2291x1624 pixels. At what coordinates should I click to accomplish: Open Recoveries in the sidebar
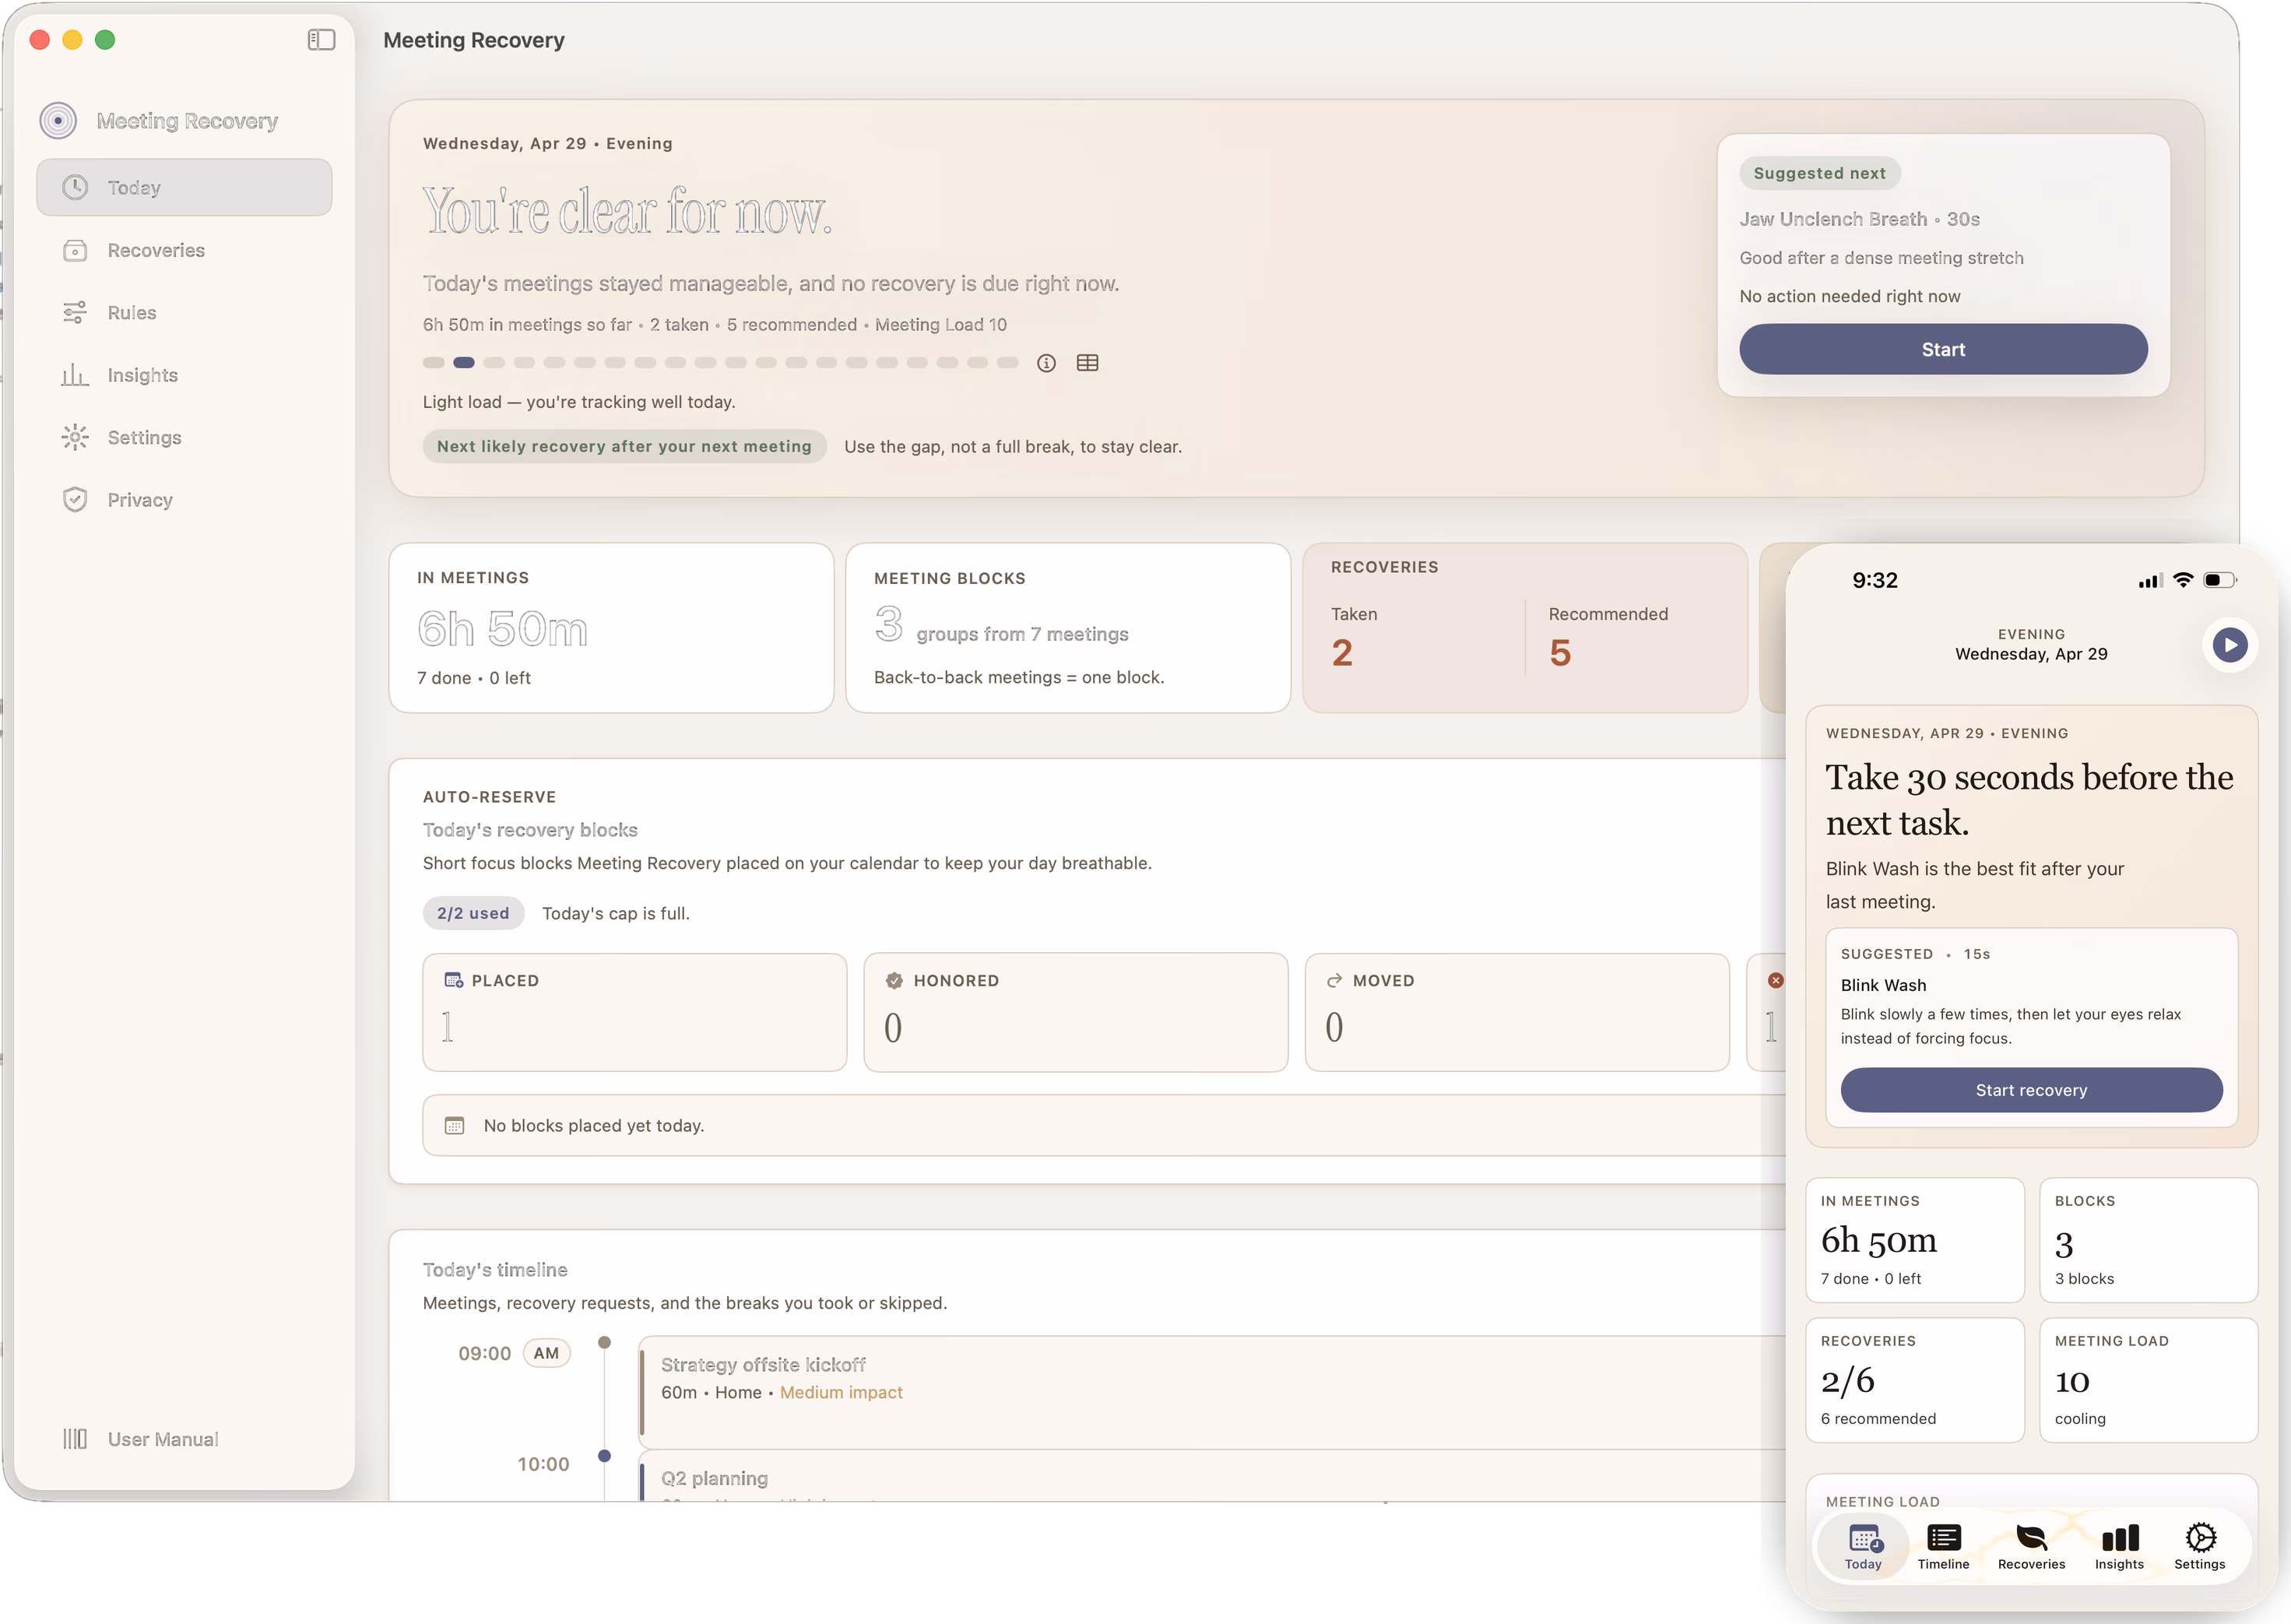[x=184, y=250]
